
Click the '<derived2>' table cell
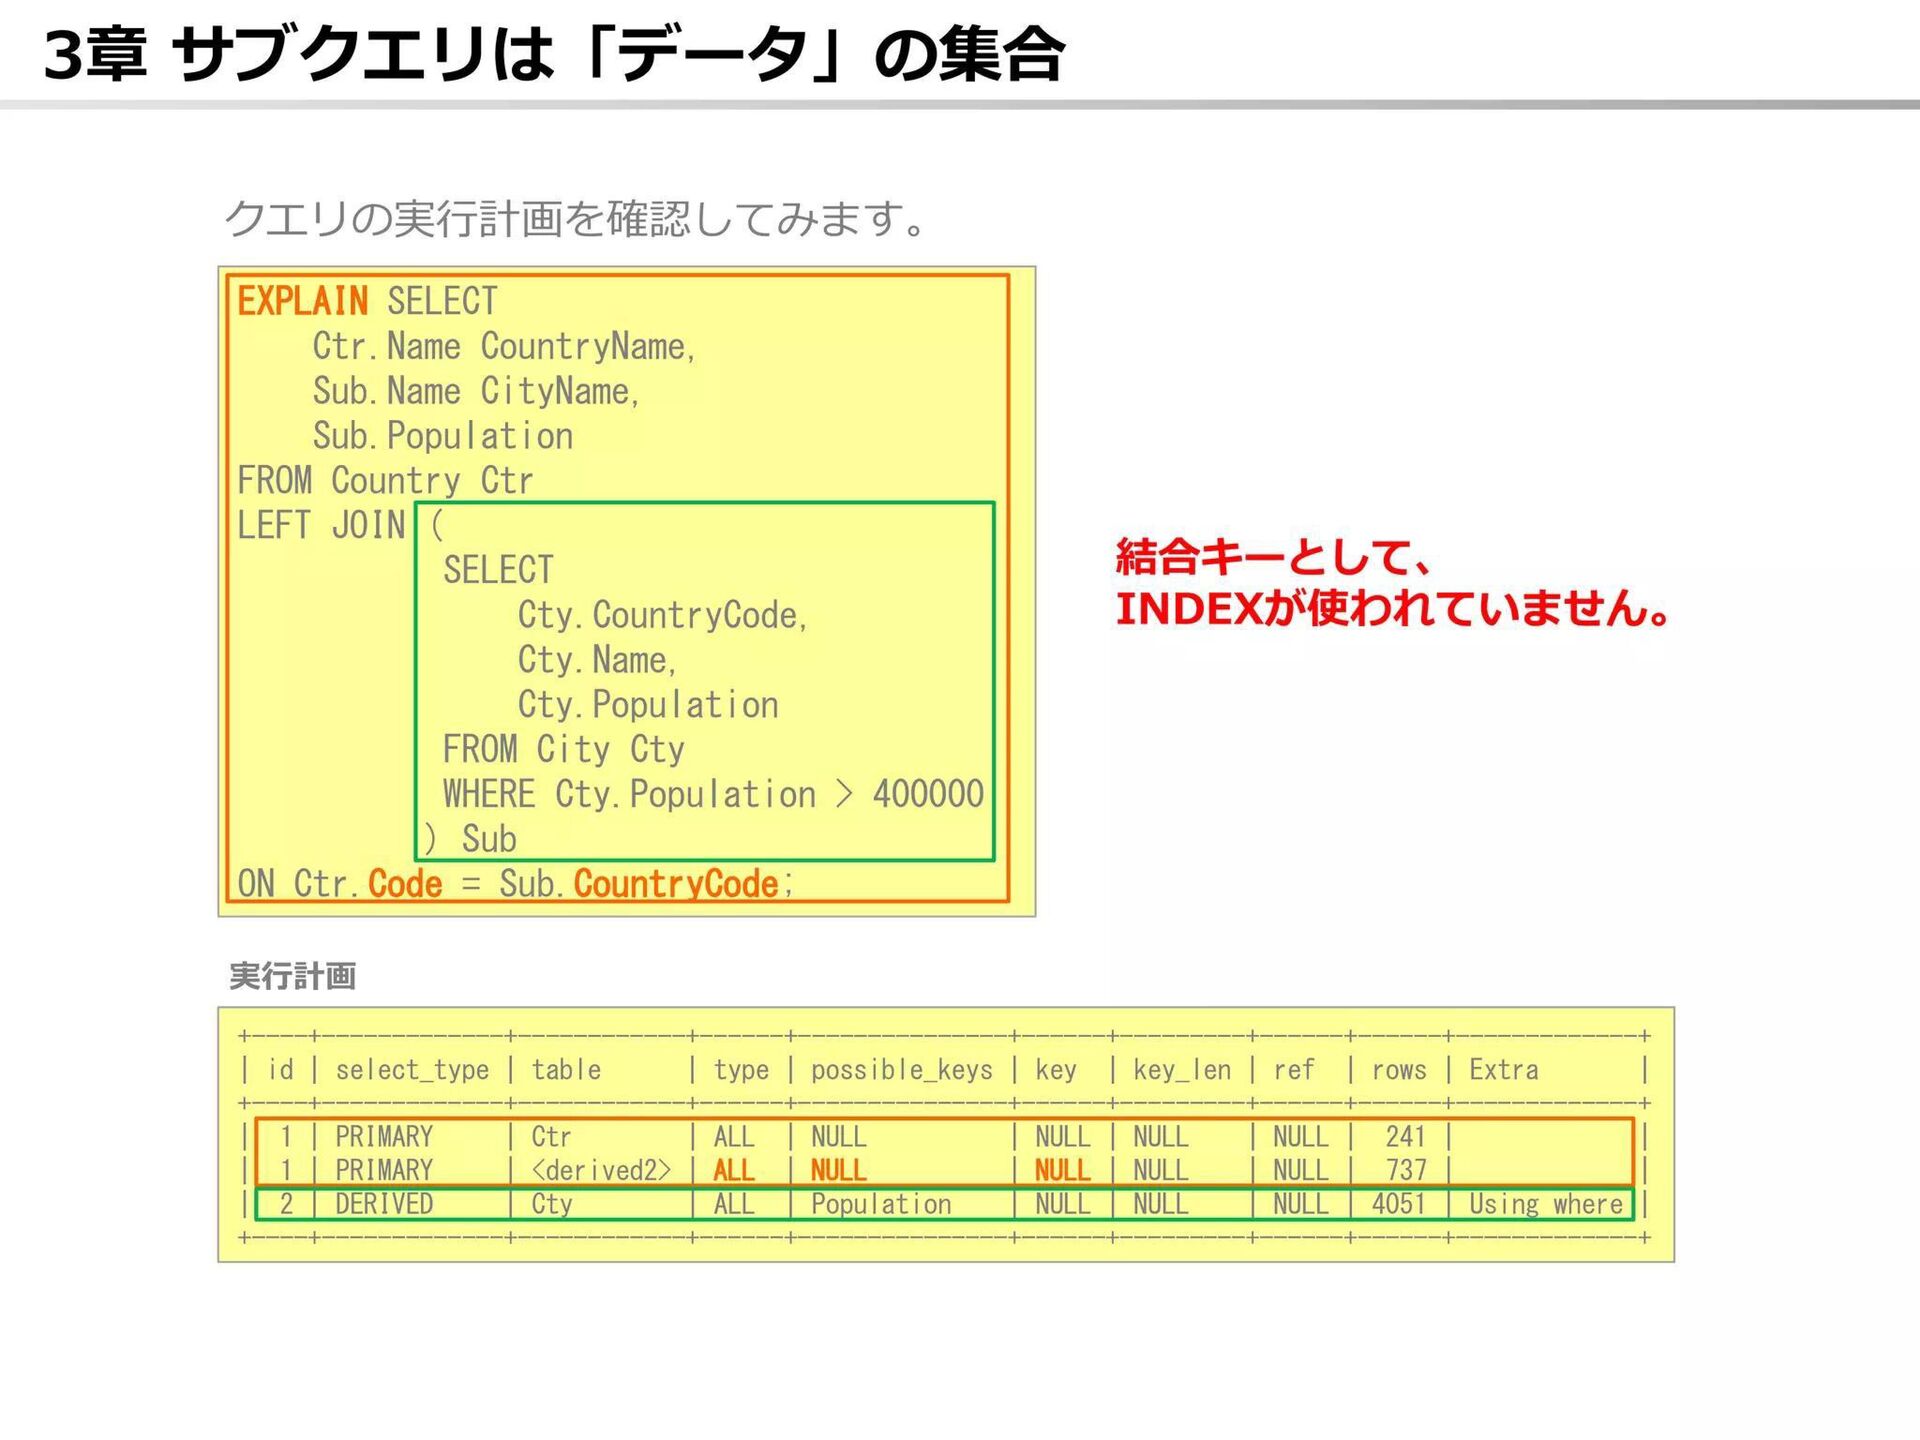pos(601,1170)
